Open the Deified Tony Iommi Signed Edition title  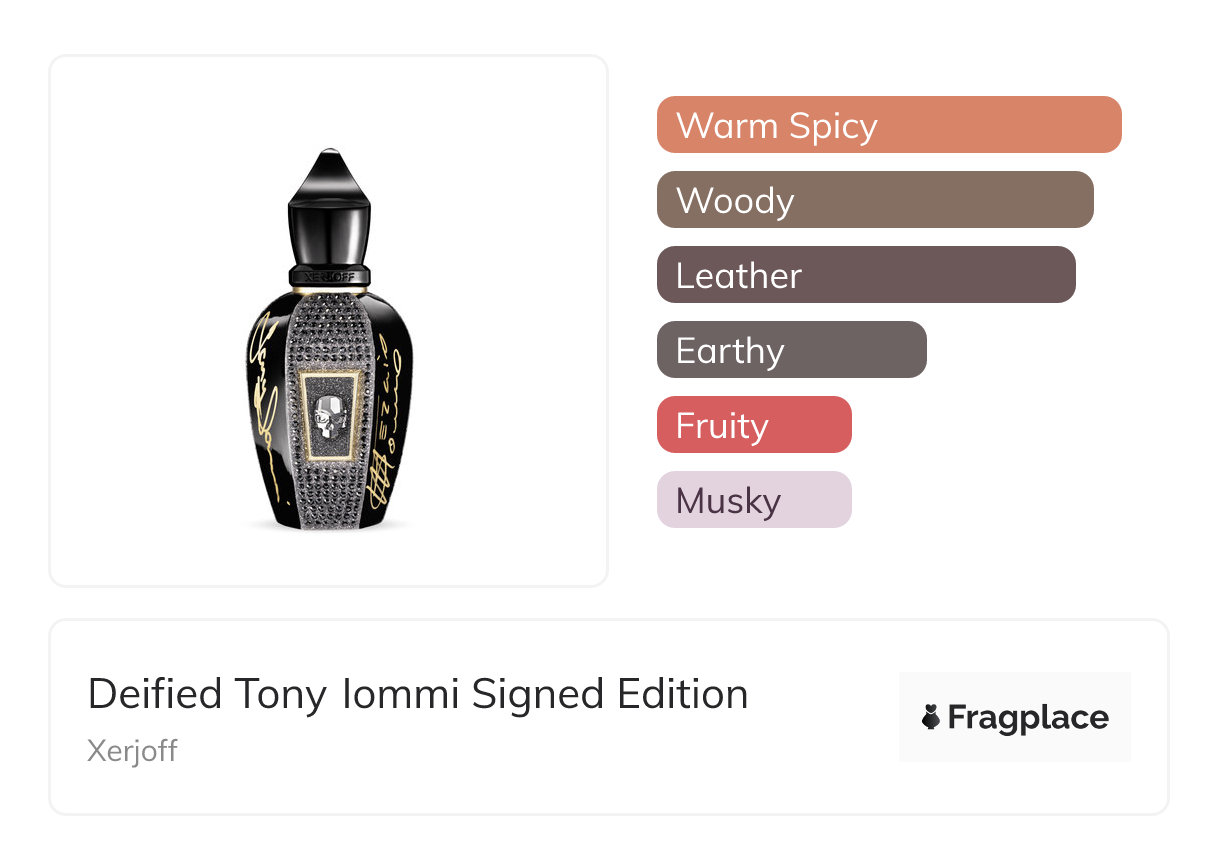pyautogui.click(x=418, y=694)
